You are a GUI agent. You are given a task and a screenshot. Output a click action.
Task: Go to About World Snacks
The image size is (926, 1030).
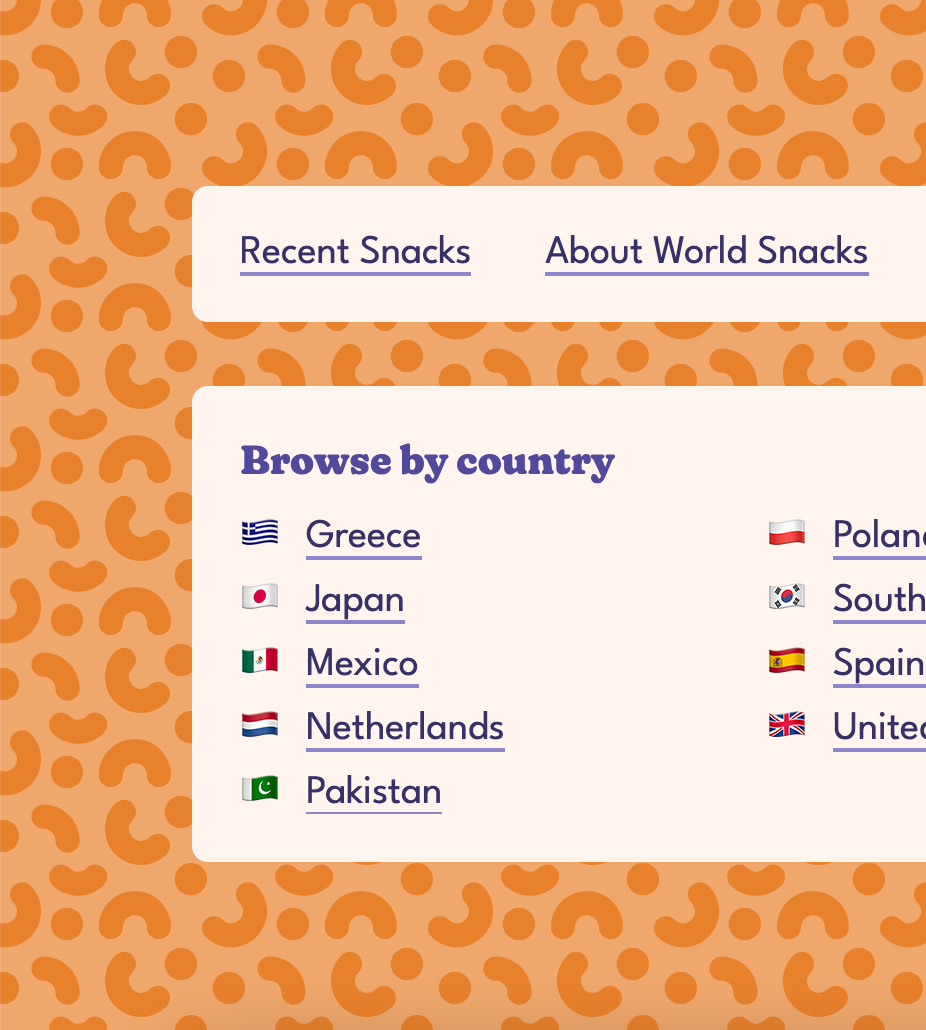click(x=706, y=251)
